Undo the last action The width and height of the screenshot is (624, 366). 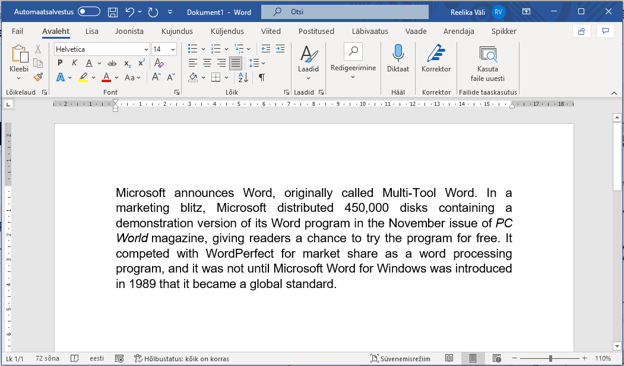click(130, 12)
